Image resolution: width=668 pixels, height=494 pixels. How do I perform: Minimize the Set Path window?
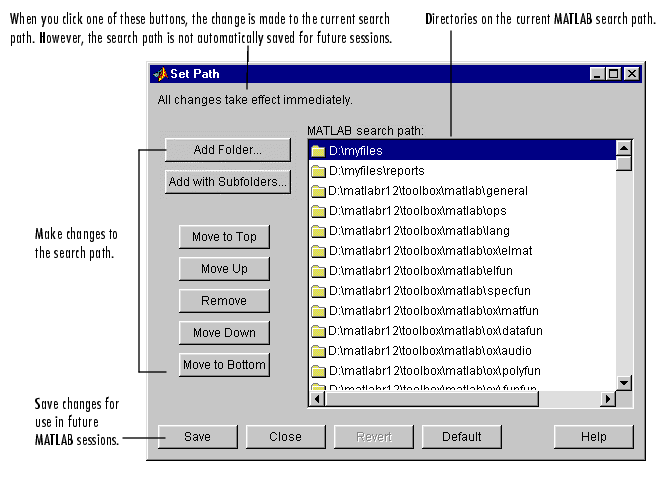click(597, 74)
